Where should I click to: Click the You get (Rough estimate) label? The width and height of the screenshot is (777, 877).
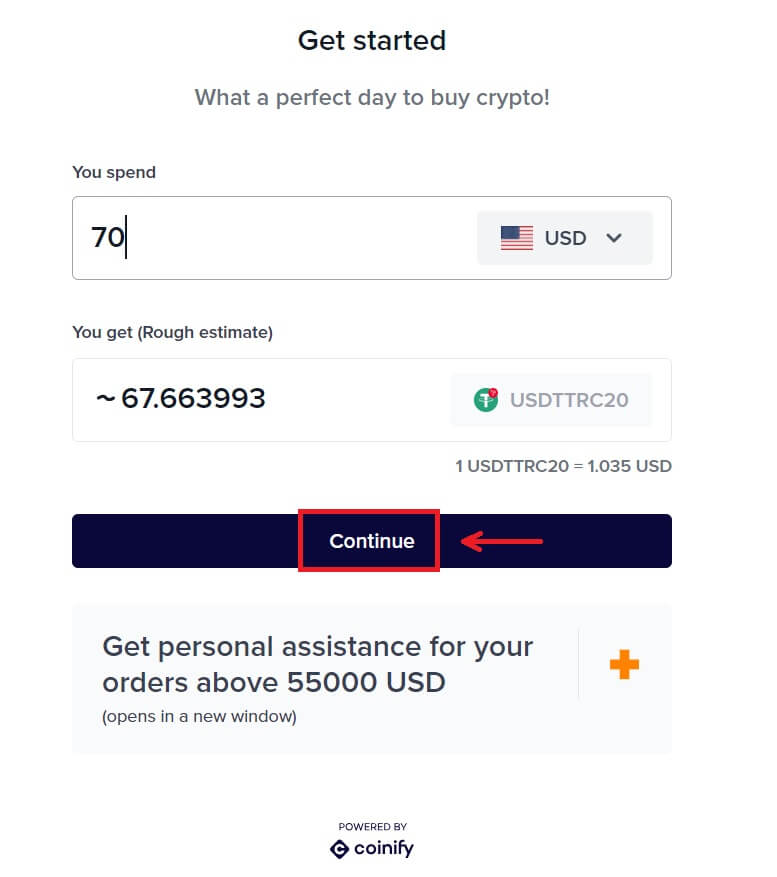click(172, 332)
